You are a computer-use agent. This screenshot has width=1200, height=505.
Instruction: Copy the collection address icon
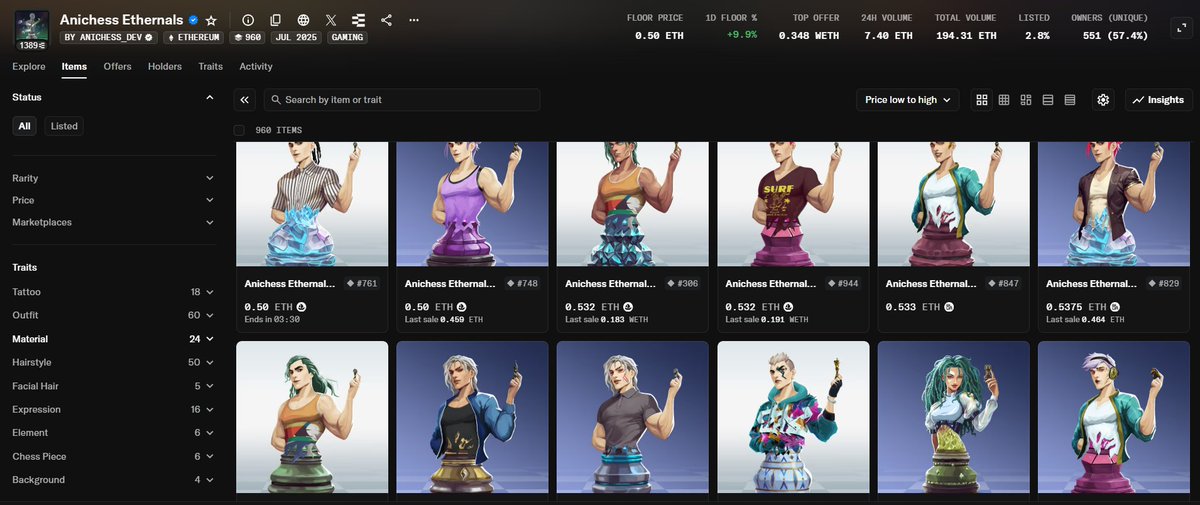tap(276, 20)
